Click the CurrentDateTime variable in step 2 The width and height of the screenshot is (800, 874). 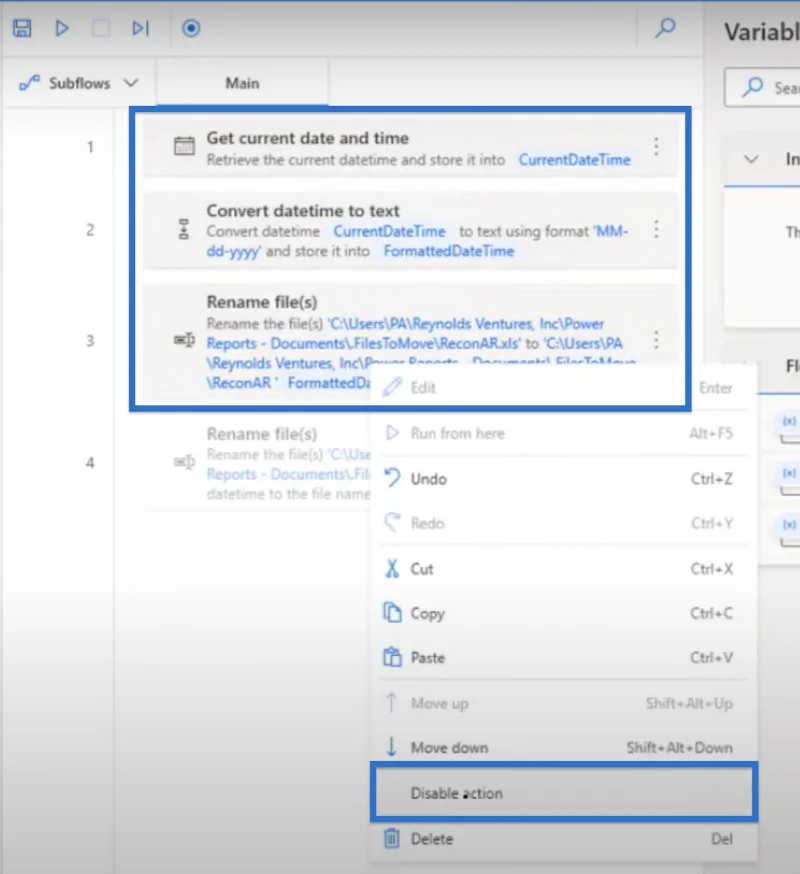point(389,231)
